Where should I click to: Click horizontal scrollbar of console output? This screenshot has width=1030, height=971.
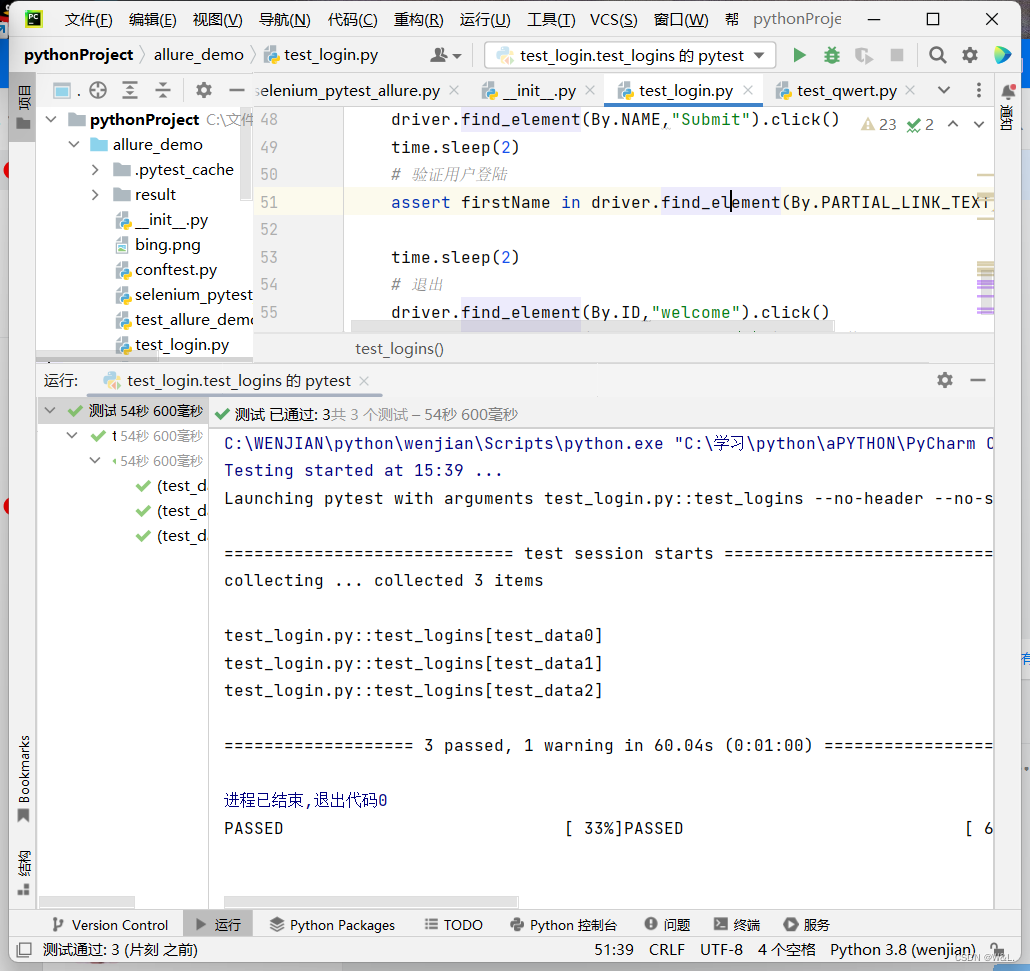coord(371,902)
